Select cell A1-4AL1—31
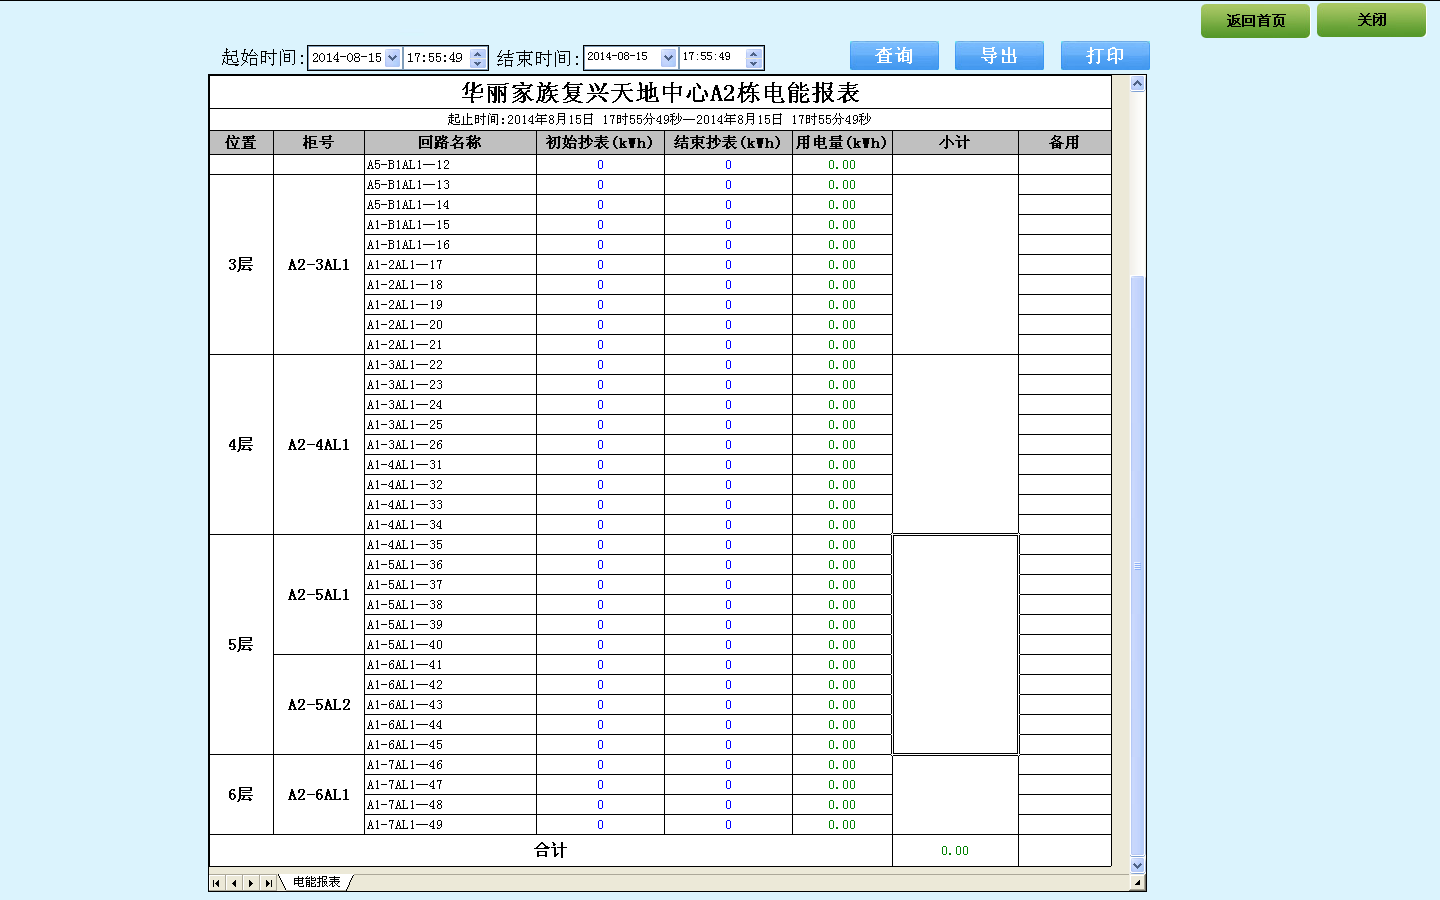 [450, 465]
